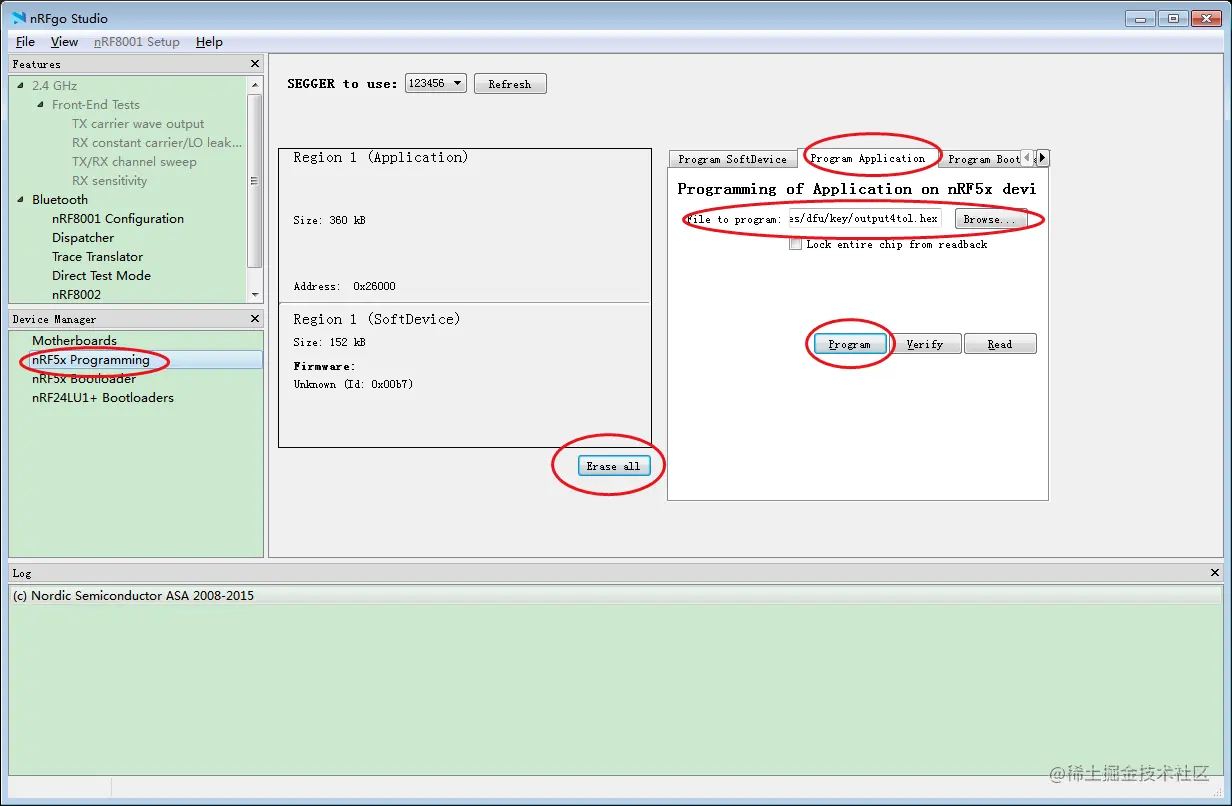This screenshot has height=806, width=1232.
Task: Click the Verify button
Action: pos(925,344)
